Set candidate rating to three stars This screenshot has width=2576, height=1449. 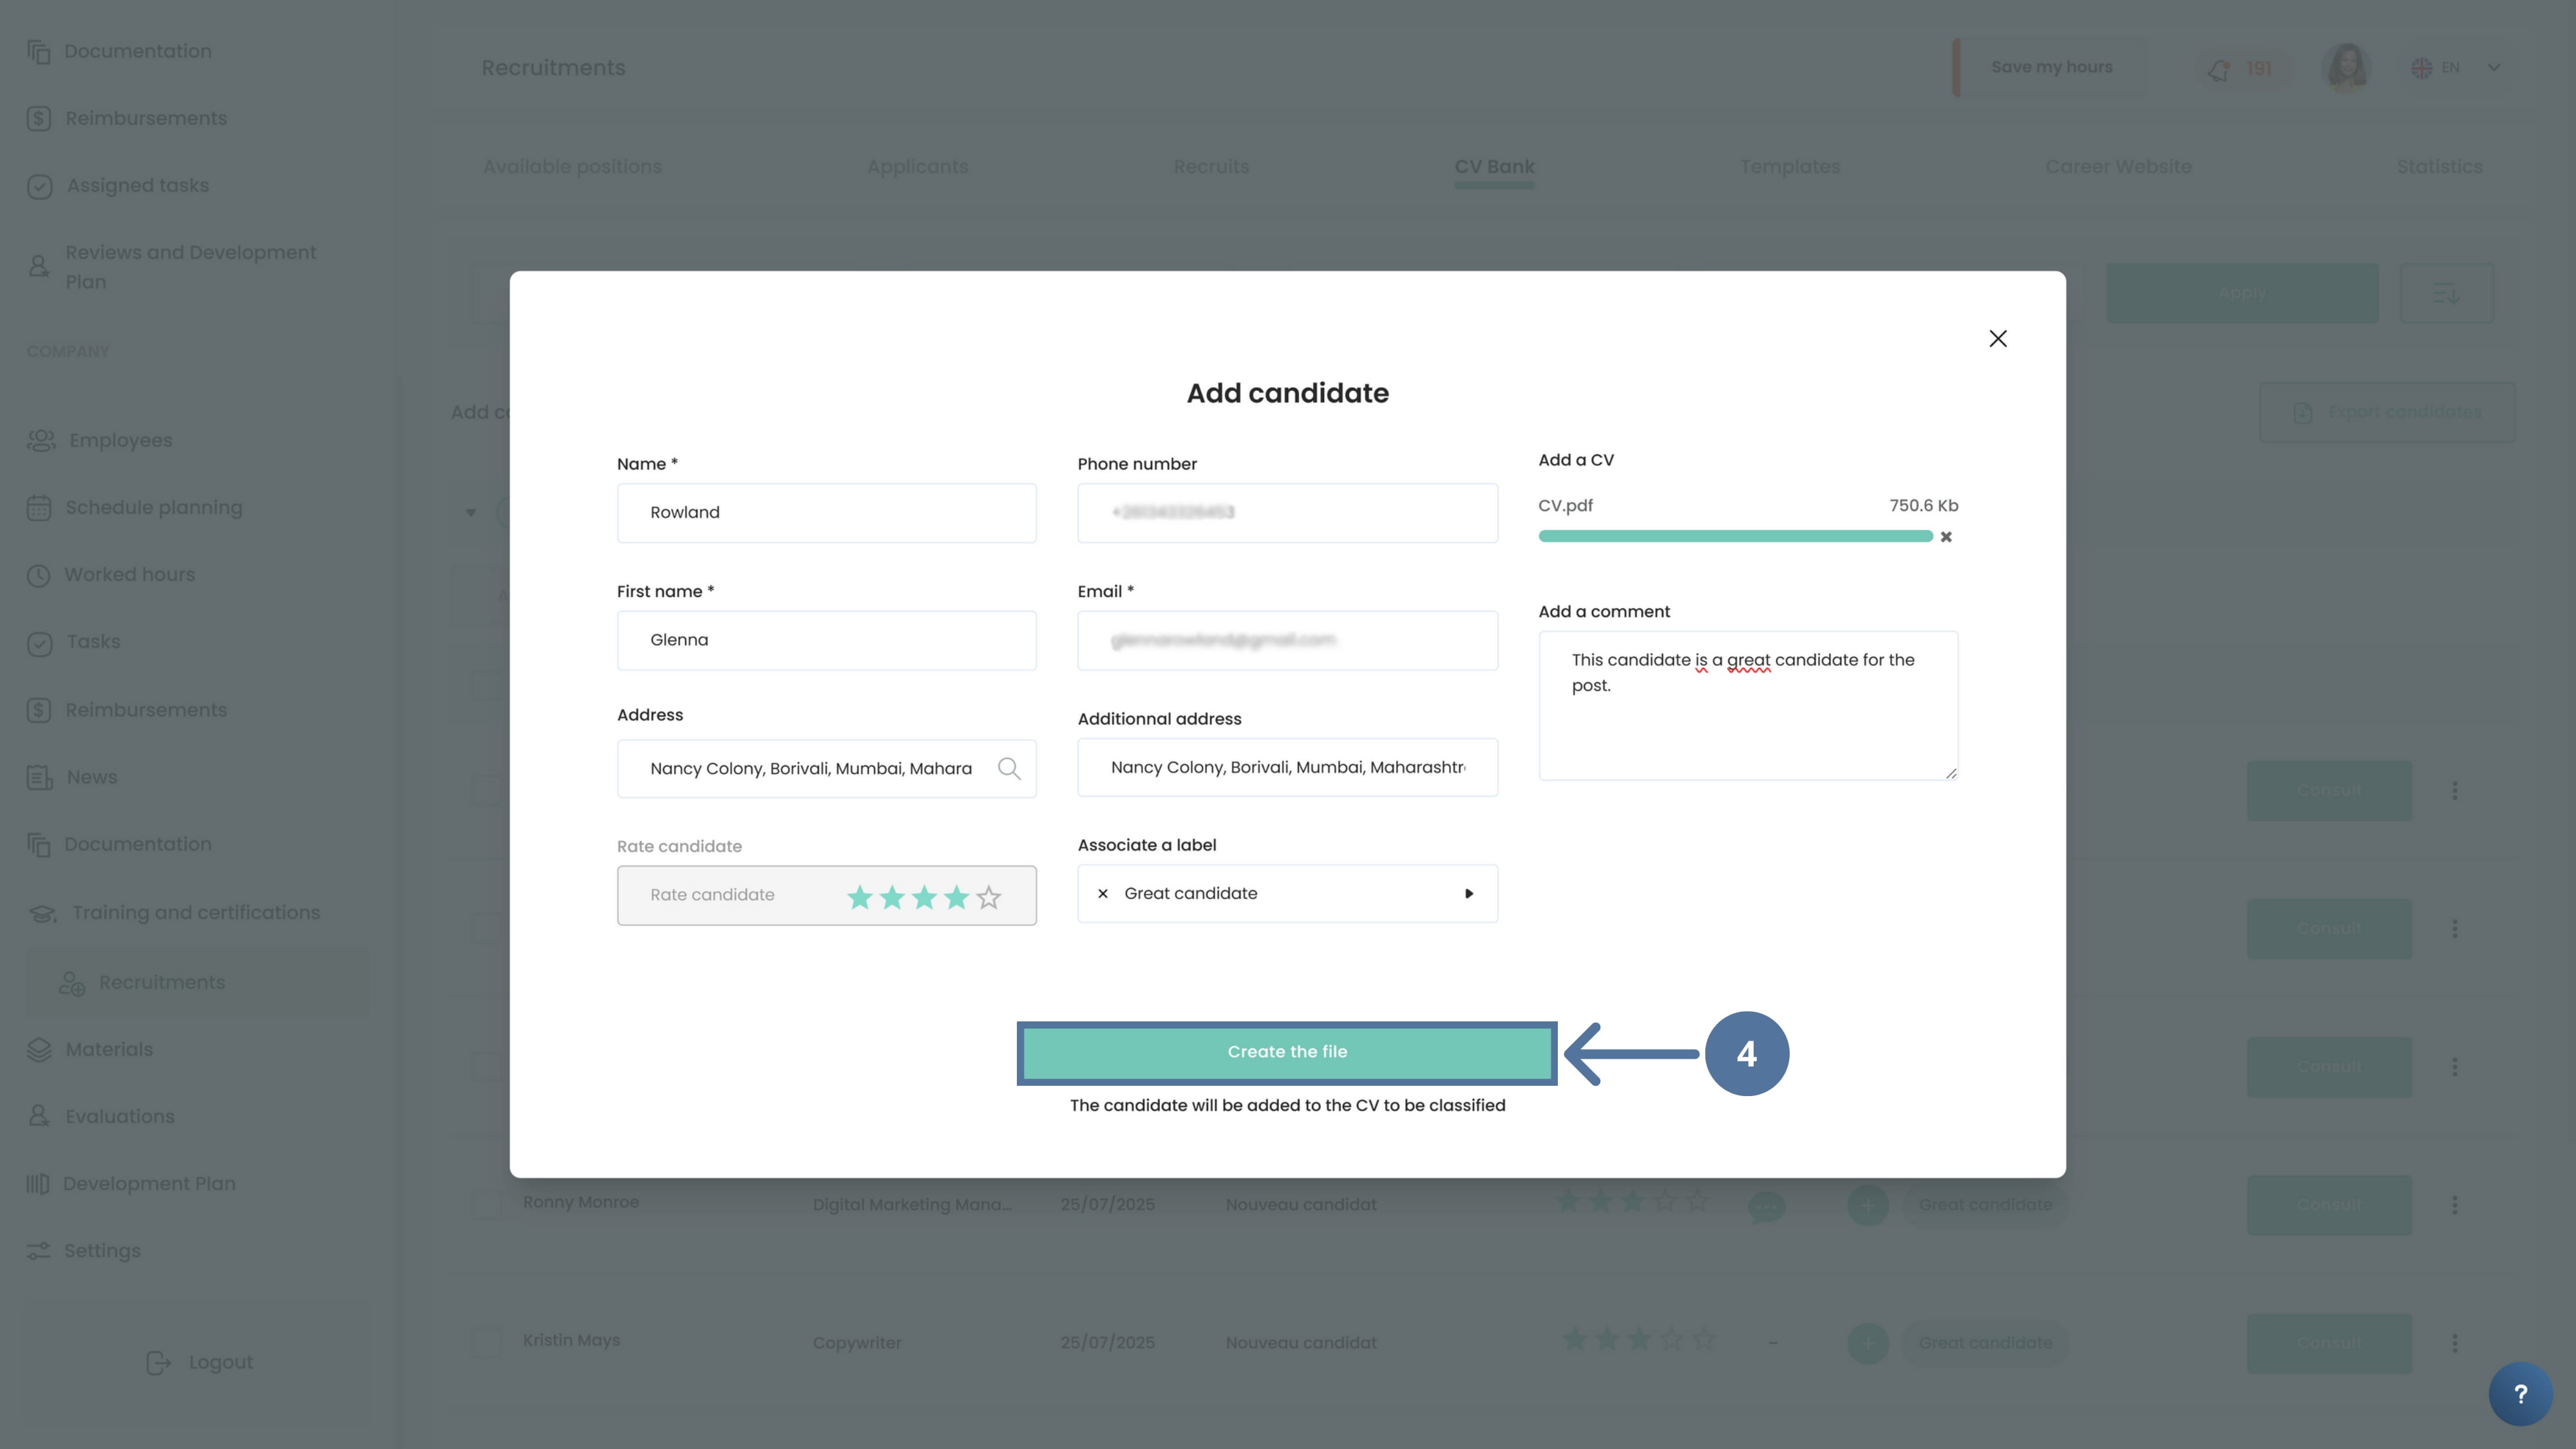click(x=924, y=897)
